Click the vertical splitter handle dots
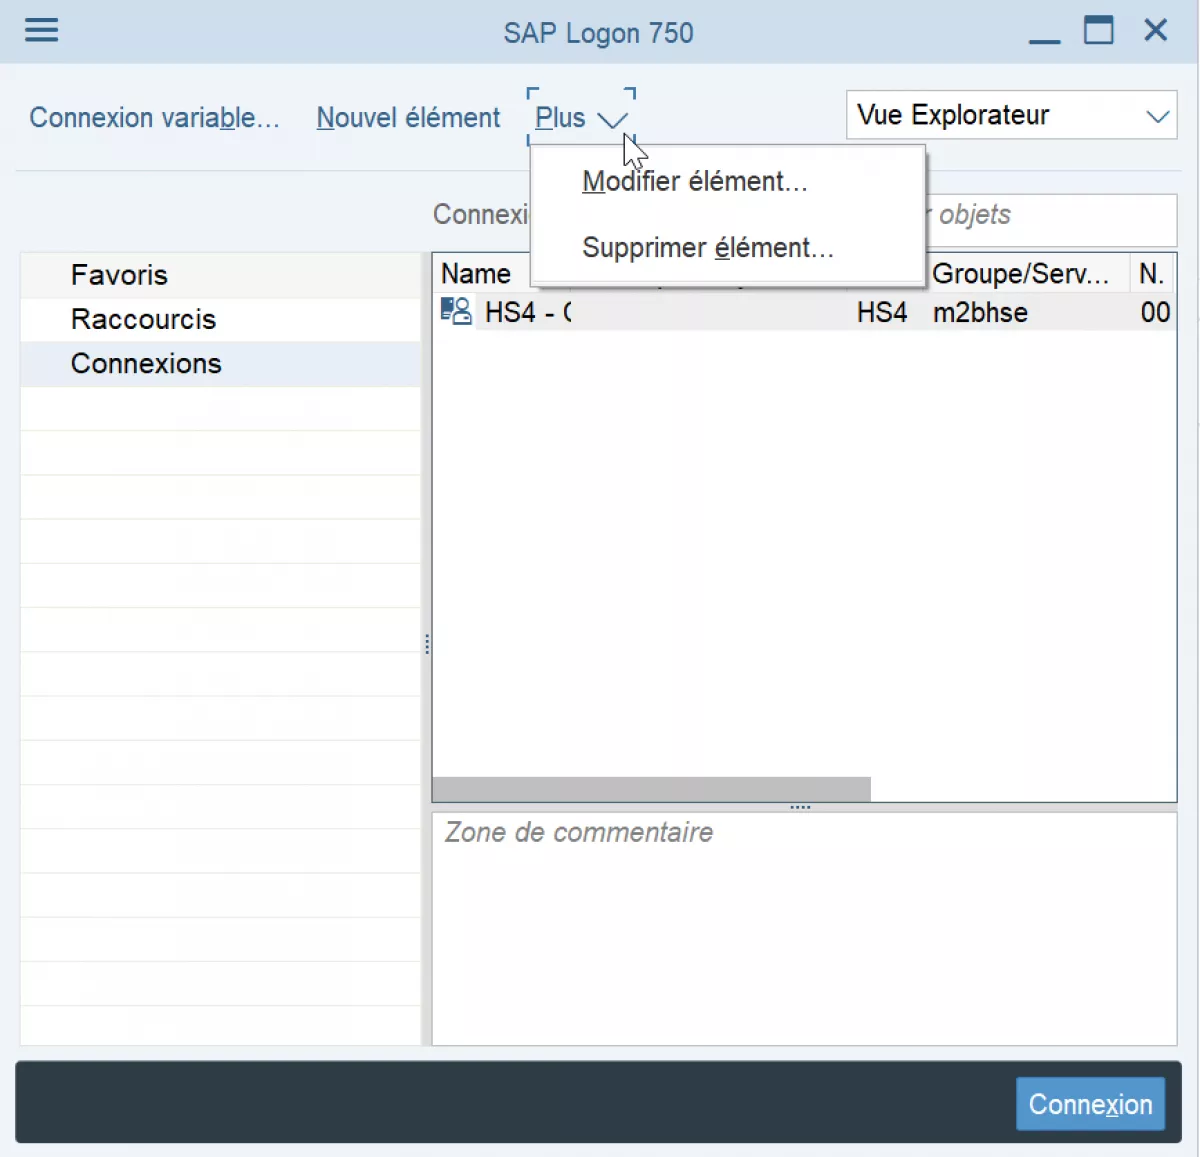Screen dimensions: 1200x1157 coord(427,645)
